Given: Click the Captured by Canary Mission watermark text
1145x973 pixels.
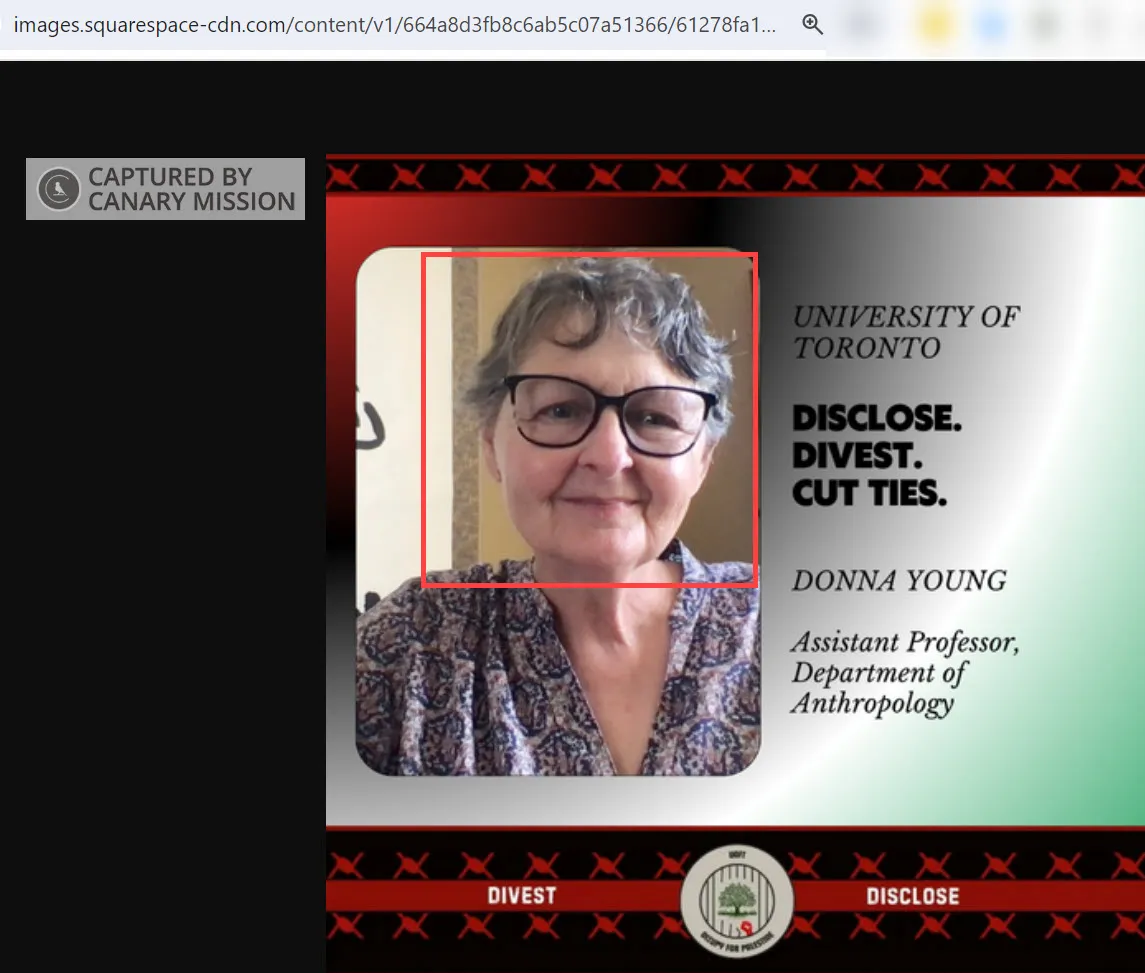Looking at the screenshot, I should pyautogui.click(x=191, y=189).
